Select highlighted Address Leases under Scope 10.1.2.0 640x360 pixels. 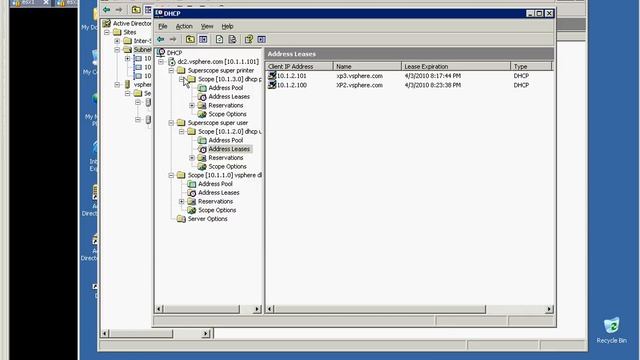[x=229, y=149]
